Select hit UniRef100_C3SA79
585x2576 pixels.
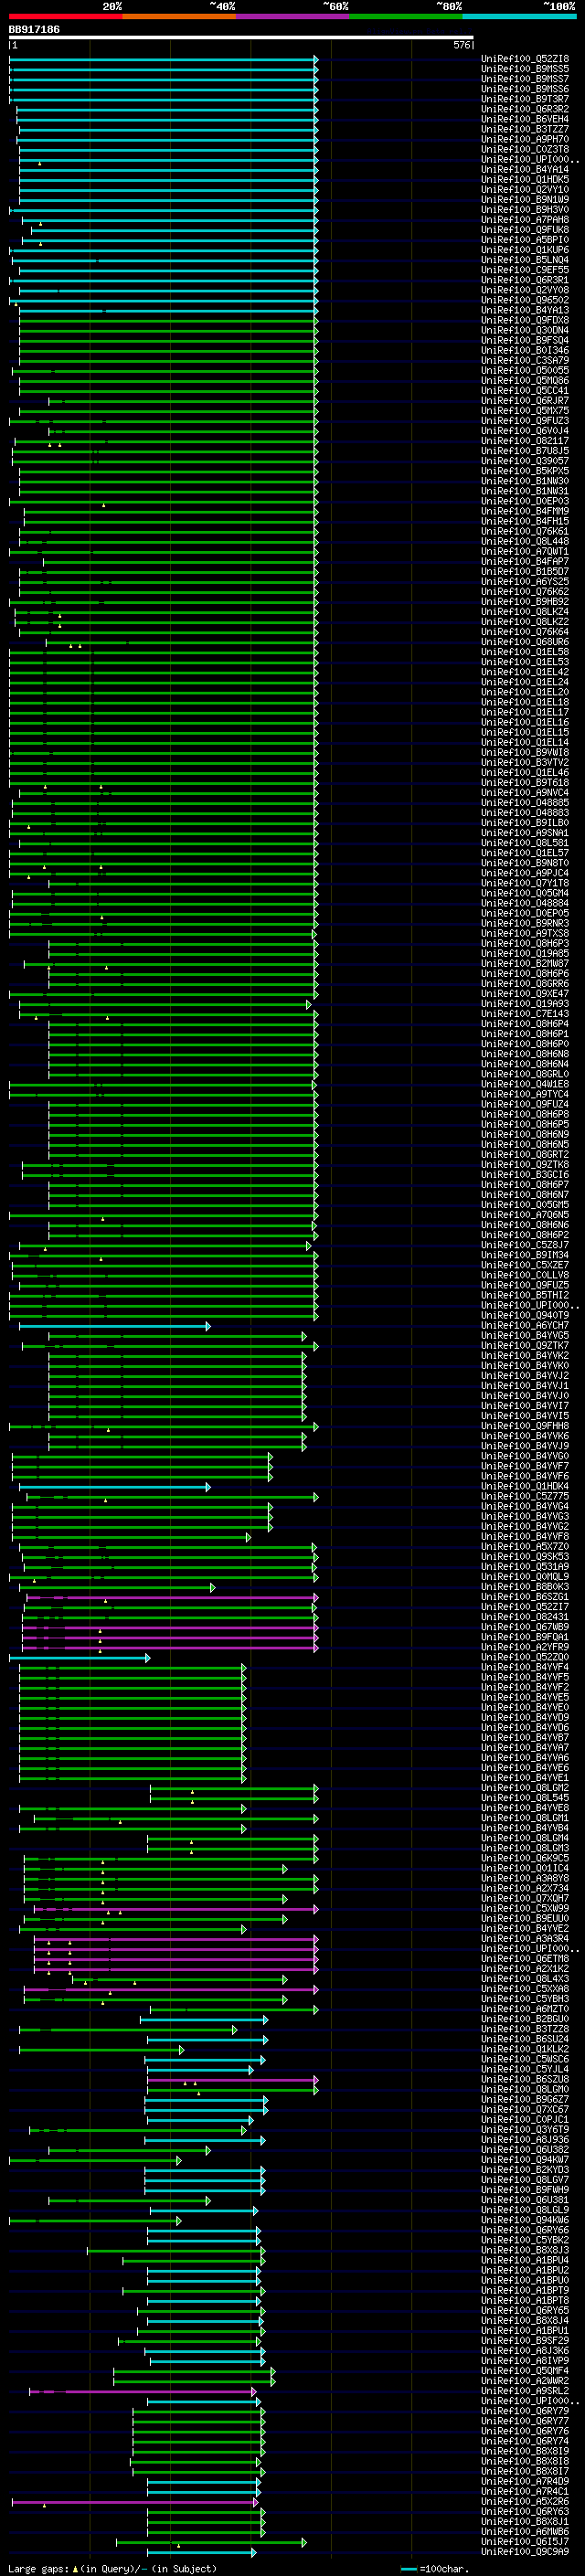click(525, 360)
